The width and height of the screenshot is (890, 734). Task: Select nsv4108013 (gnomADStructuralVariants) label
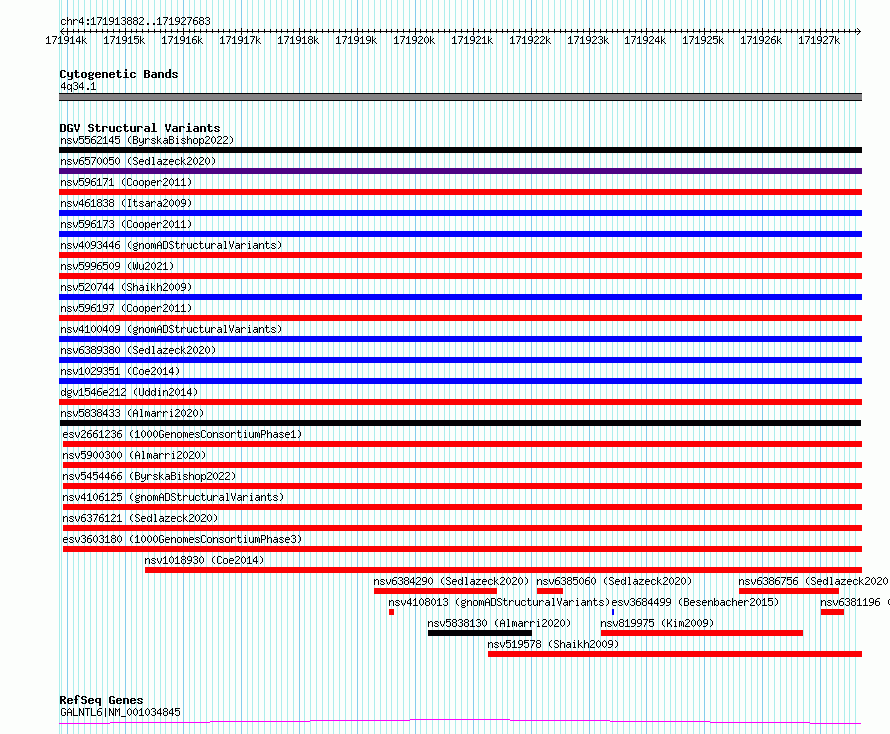click(x=499, y=602)
